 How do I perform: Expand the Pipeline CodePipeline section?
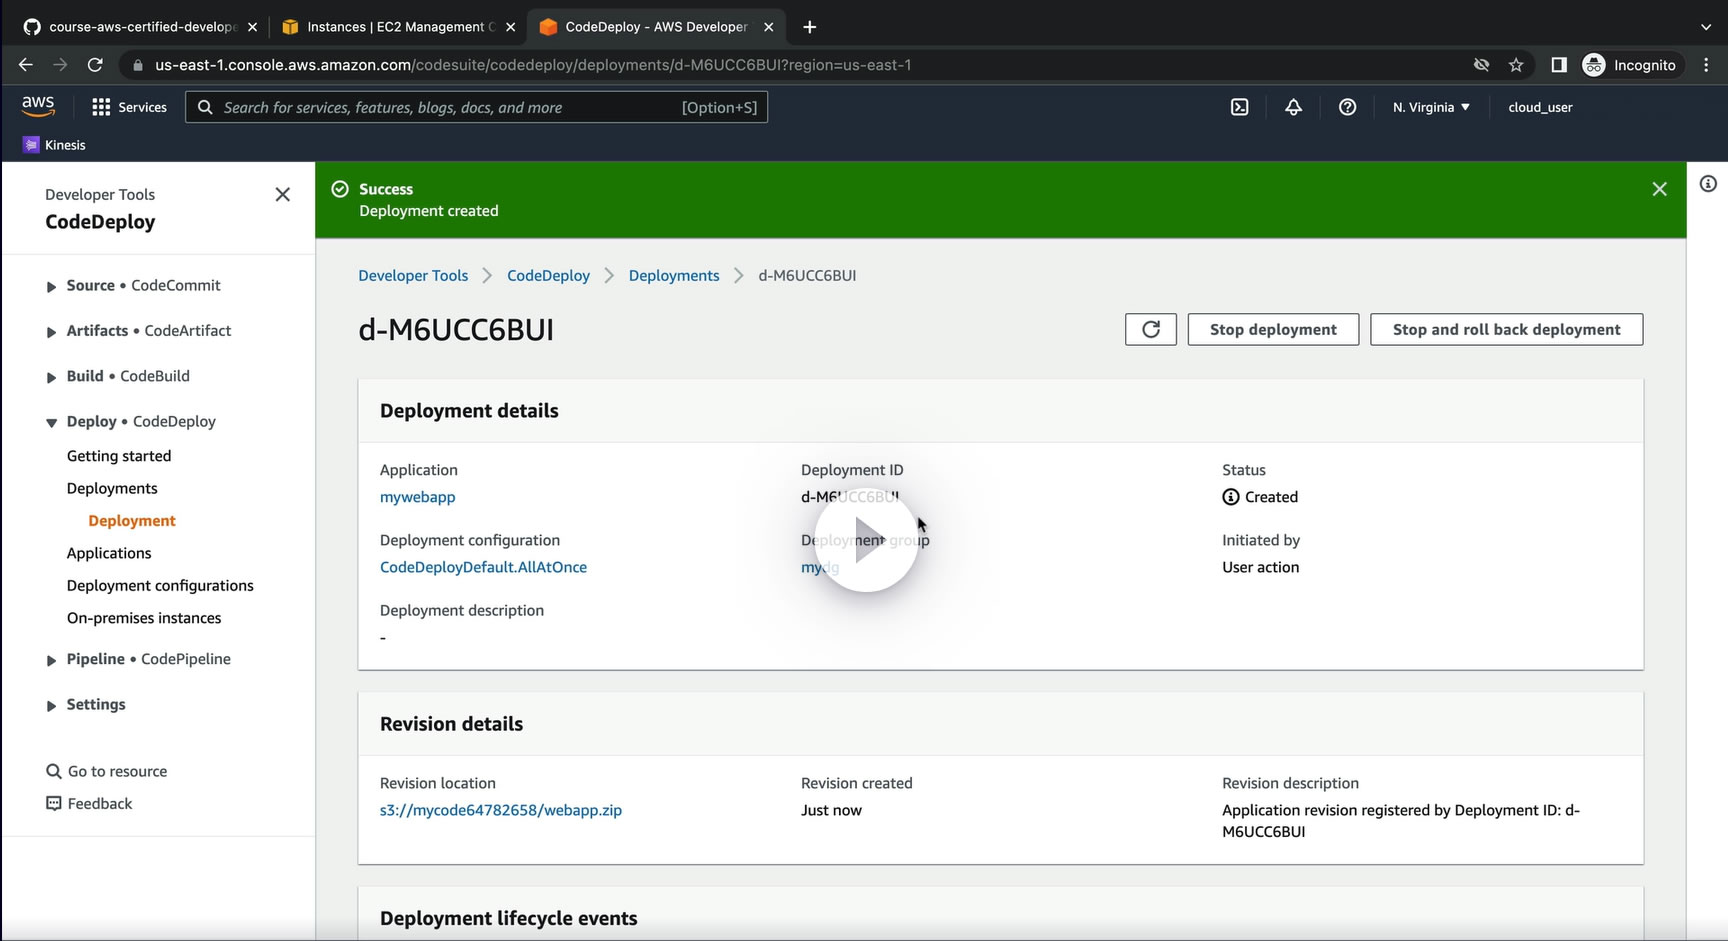51,660
